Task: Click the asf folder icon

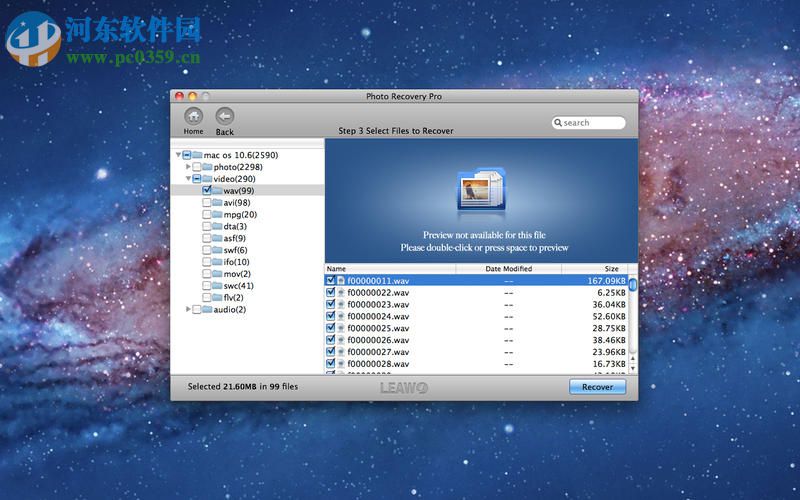Action: tap(217, 238)
